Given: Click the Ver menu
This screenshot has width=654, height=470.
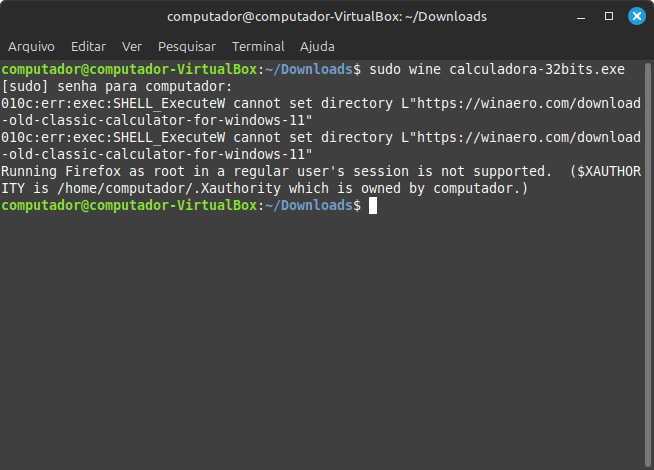Looking at the screenshot, I should [132, 46].
